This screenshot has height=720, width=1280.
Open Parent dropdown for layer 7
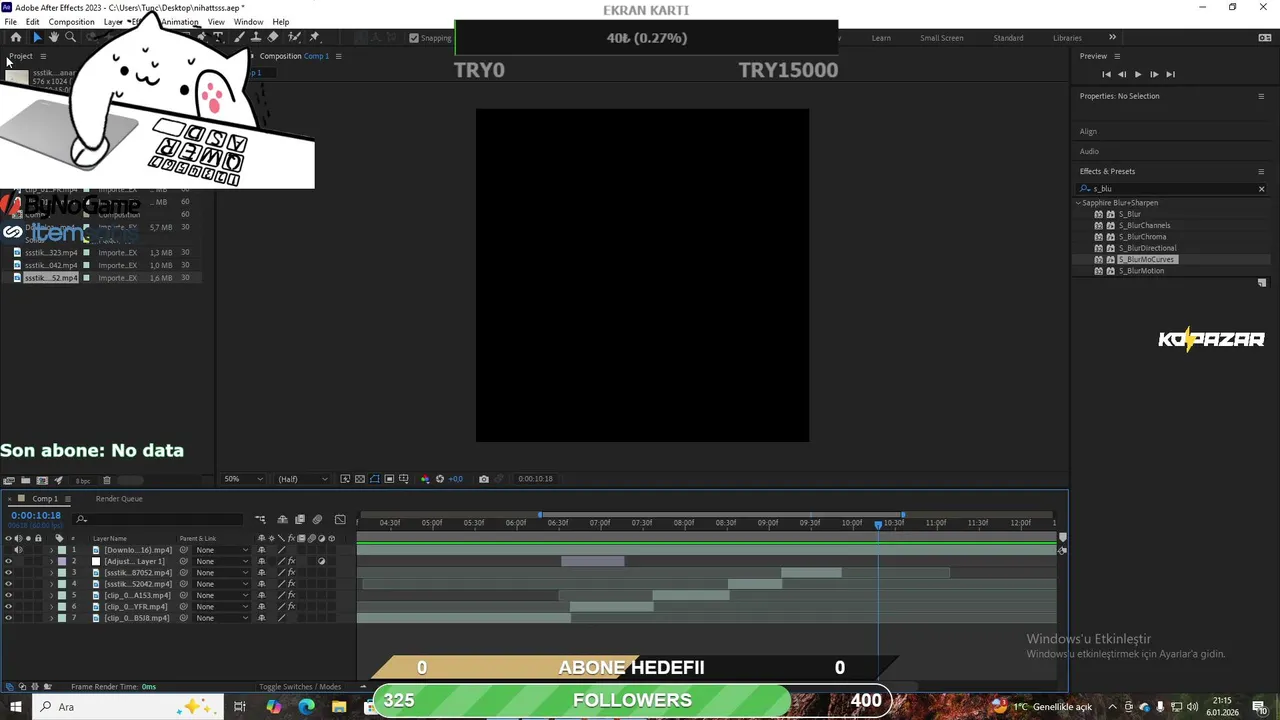pos(221,618)
